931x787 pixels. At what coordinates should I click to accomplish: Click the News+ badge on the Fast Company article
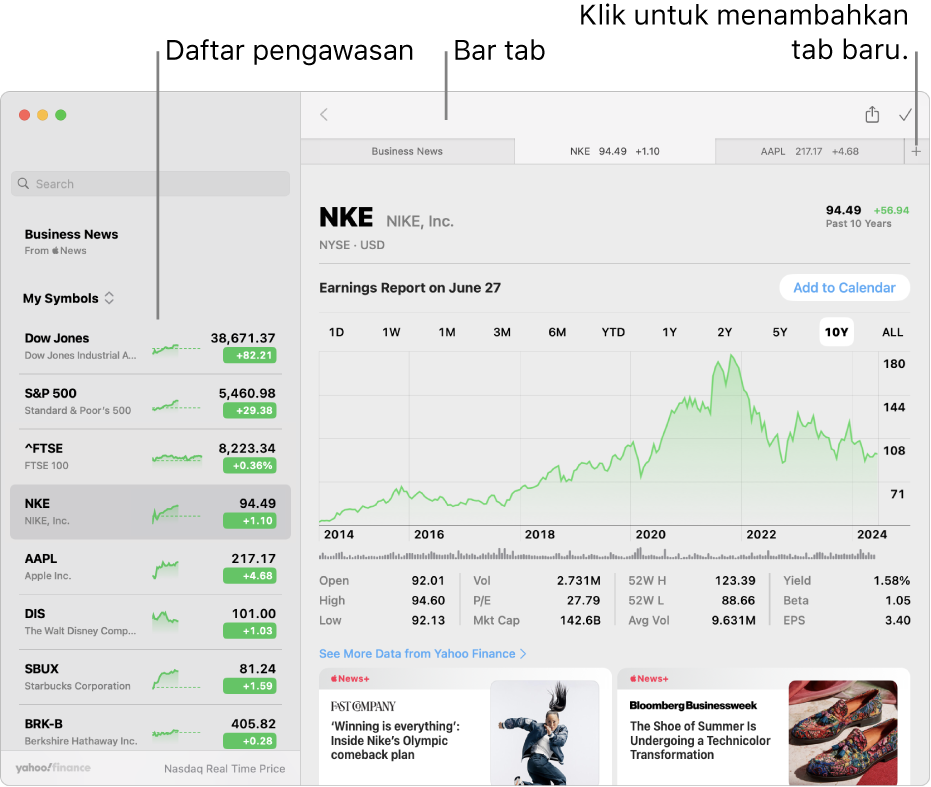pyautogui.click(x=348, y=678)
